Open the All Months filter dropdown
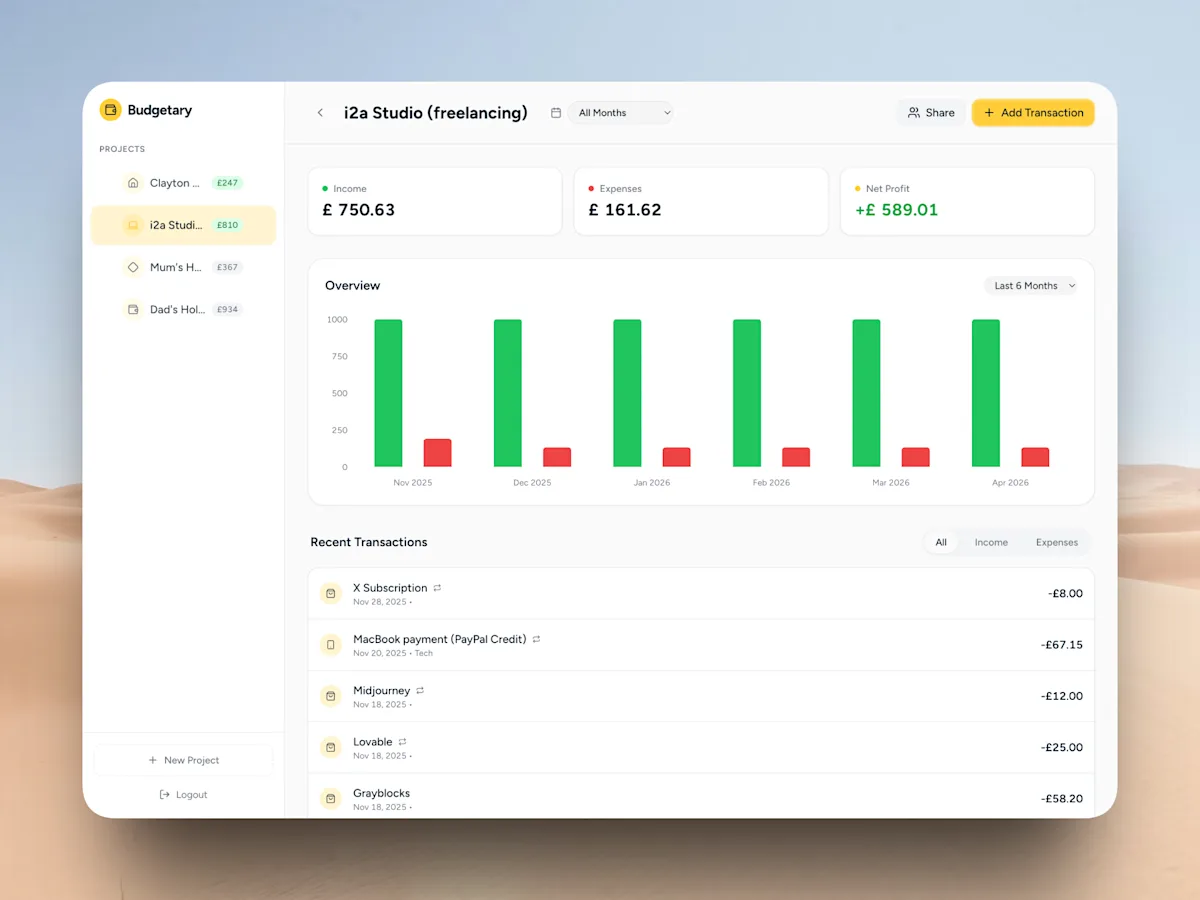Screen dimensions: 1200x900 coord(621,113)
